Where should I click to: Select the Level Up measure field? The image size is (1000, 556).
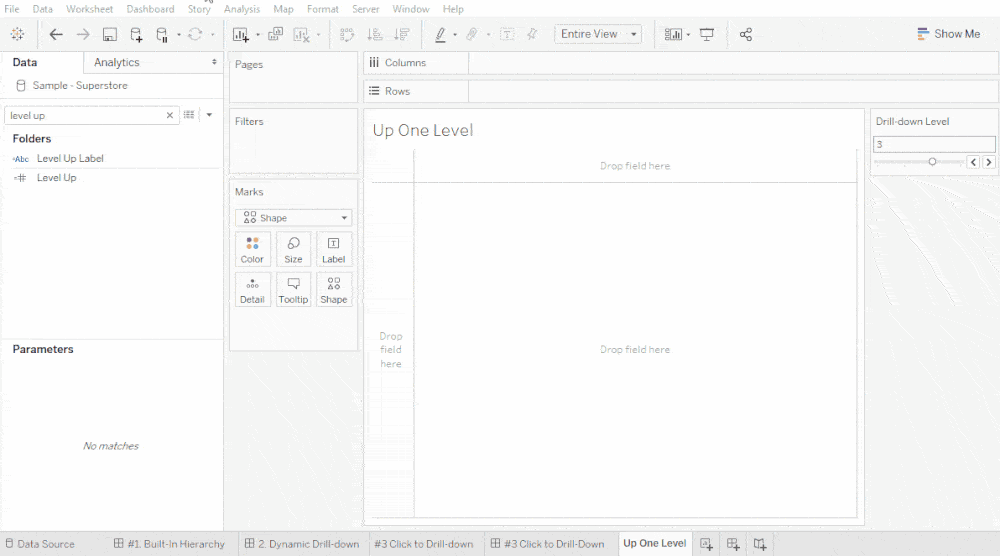click(x=56, y=178)
